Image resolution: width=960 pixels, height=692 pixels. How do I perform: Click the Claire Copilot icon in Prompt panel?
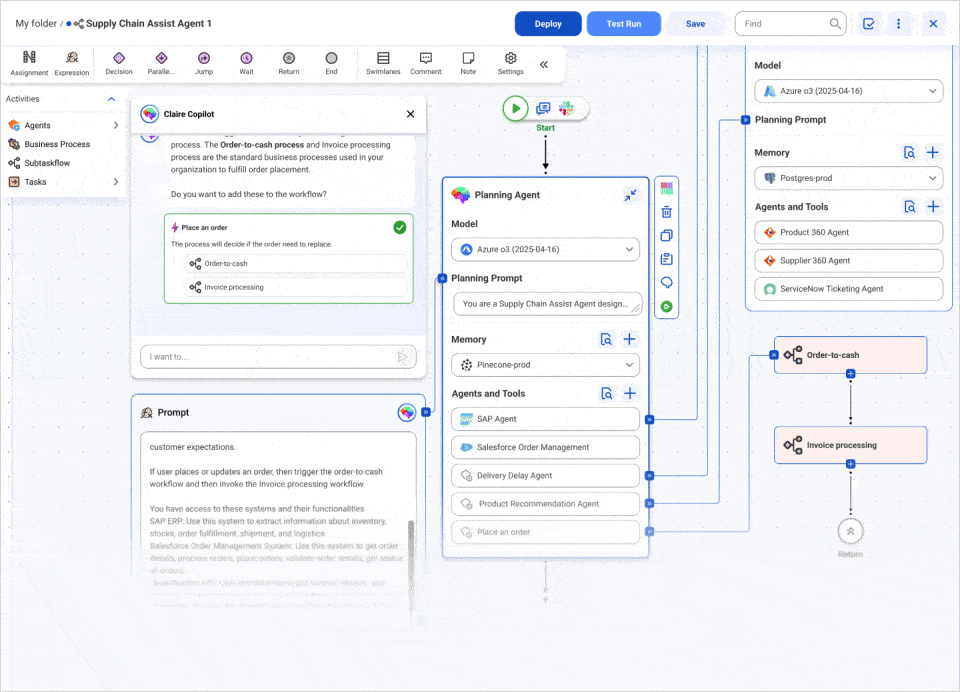407,412
